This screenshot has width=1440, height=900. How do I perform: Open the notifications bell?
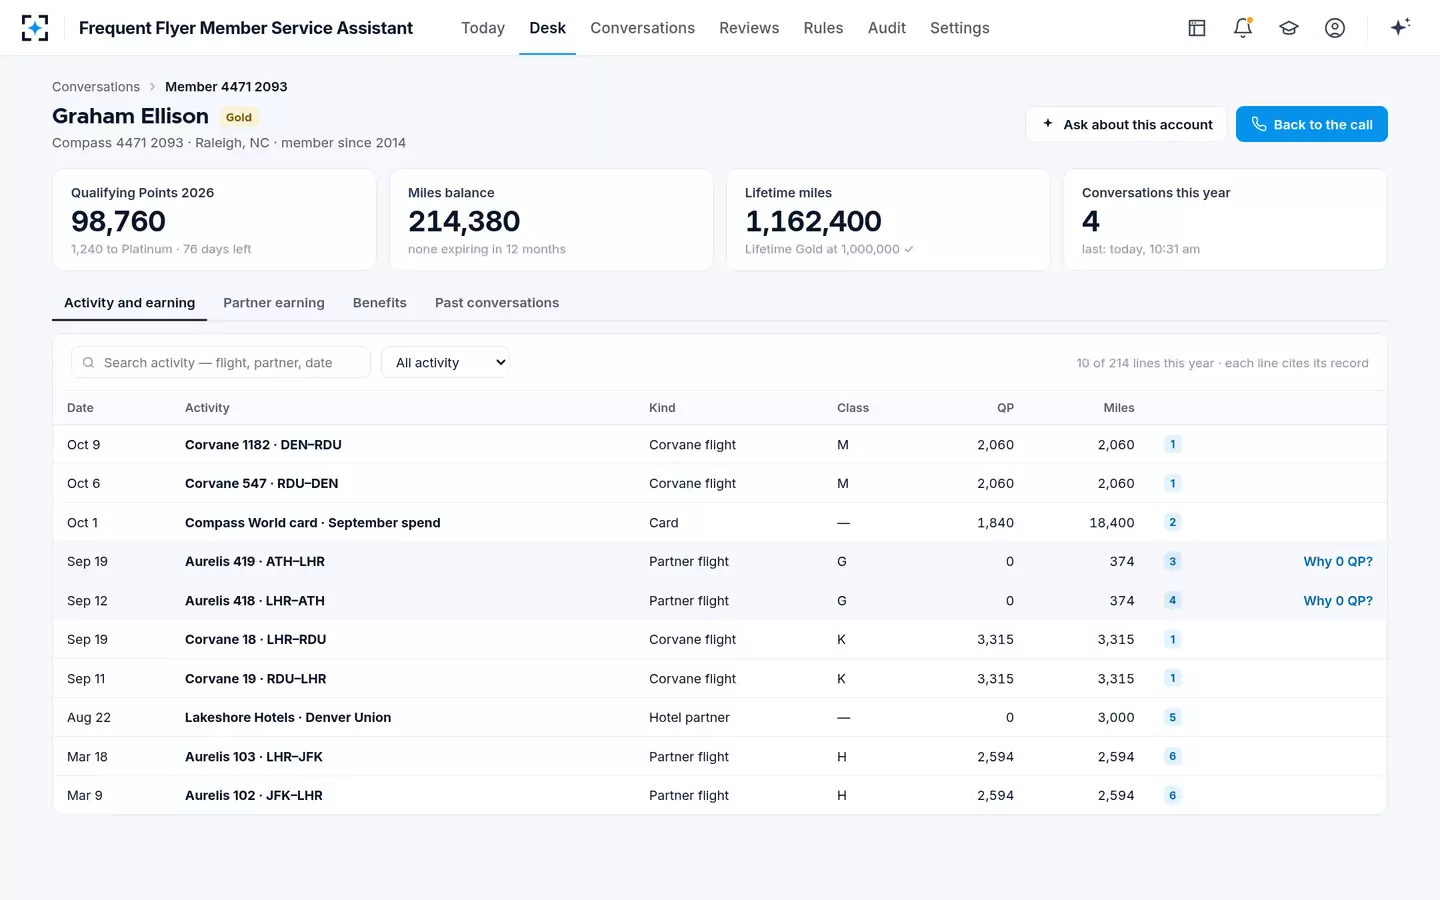tap(1243, 28)
